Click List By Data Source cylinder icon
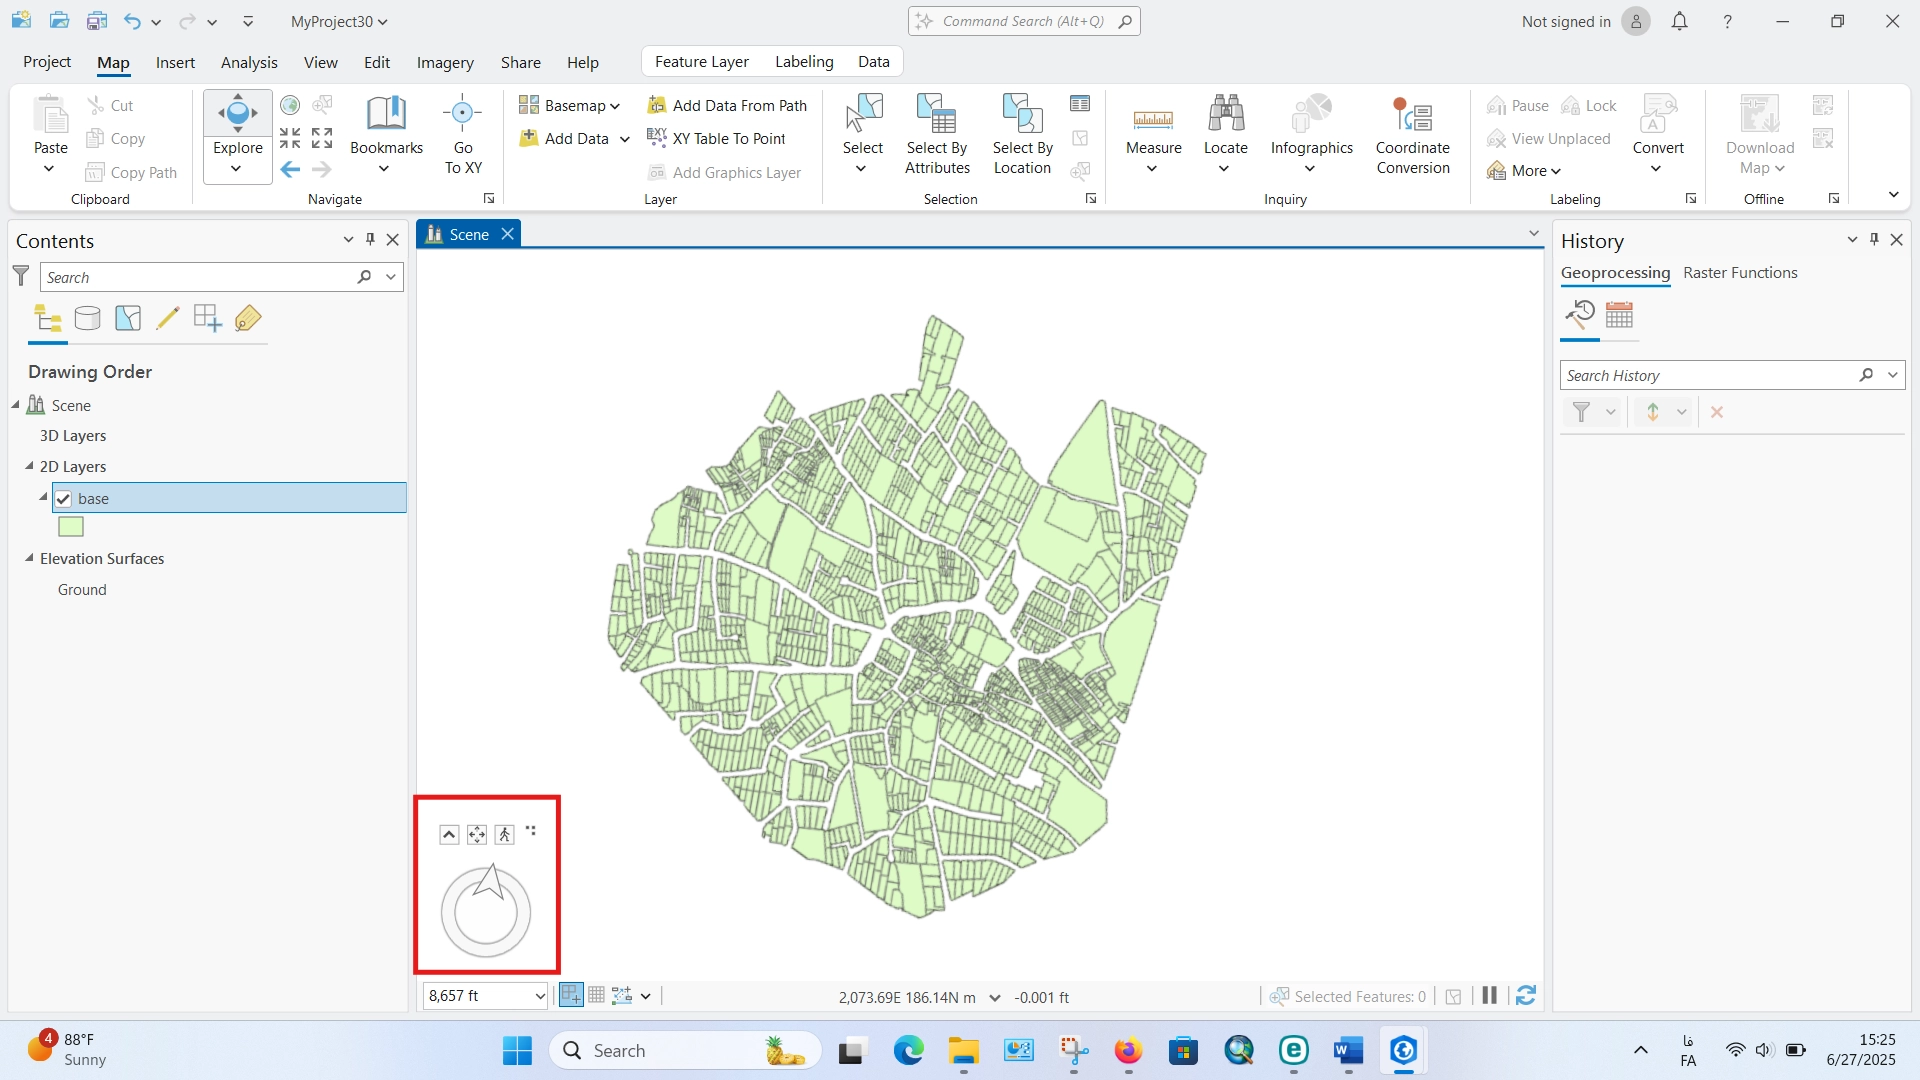 [88, 319]
